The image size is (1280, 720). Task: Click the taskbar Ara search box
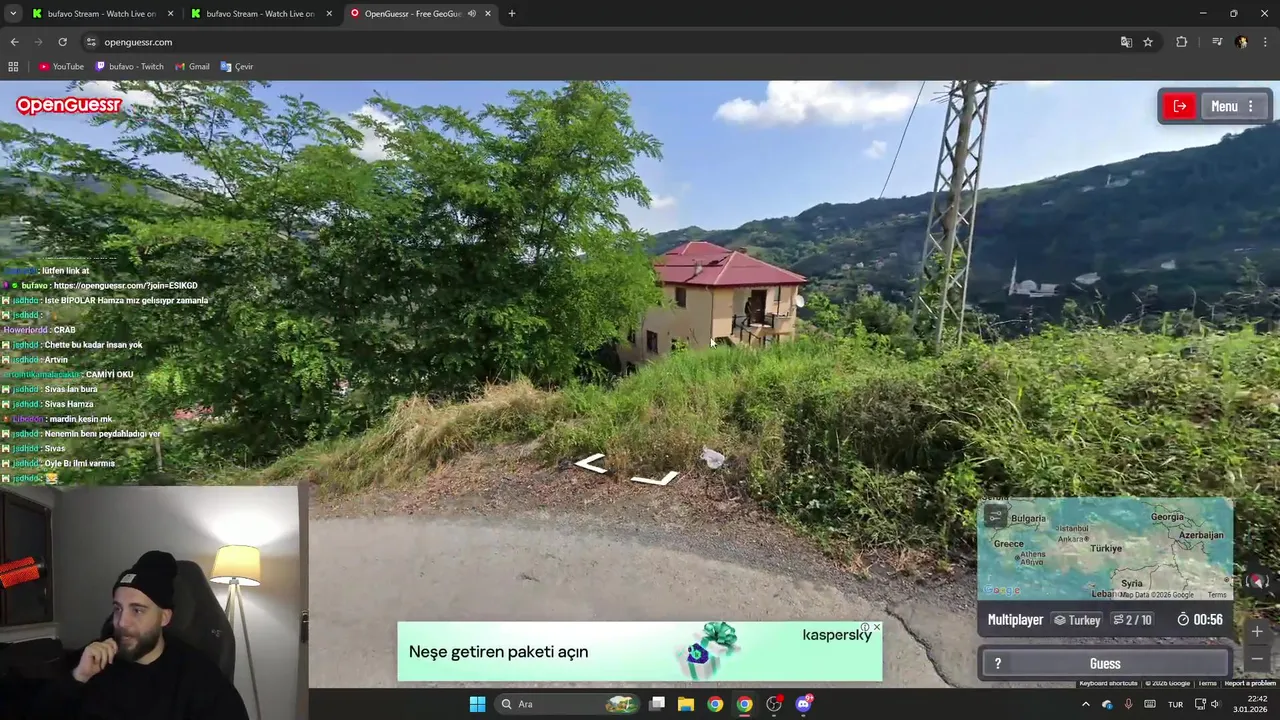[x=566, y=704]
